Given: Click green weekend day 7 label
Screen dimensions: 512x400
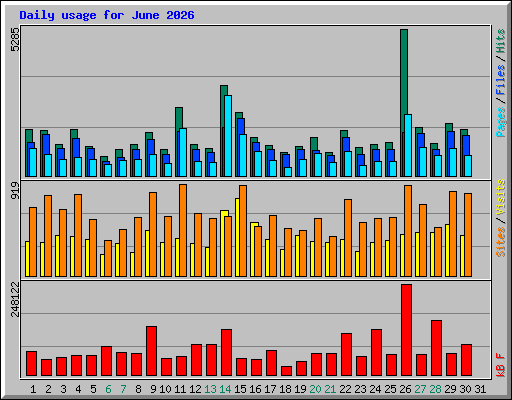Looking at the screenshot, I should [x=123, y=389].
